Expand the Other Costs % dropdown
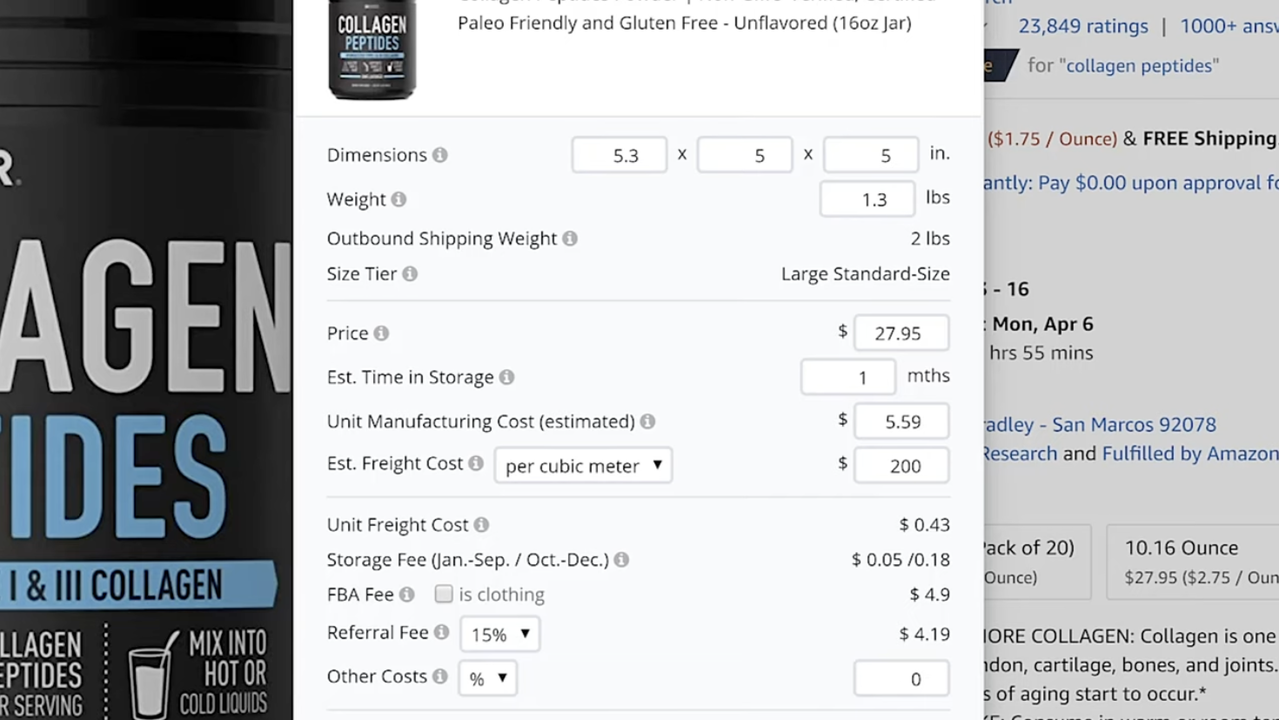Screen dimensions: 1279x720 (487, 678)
